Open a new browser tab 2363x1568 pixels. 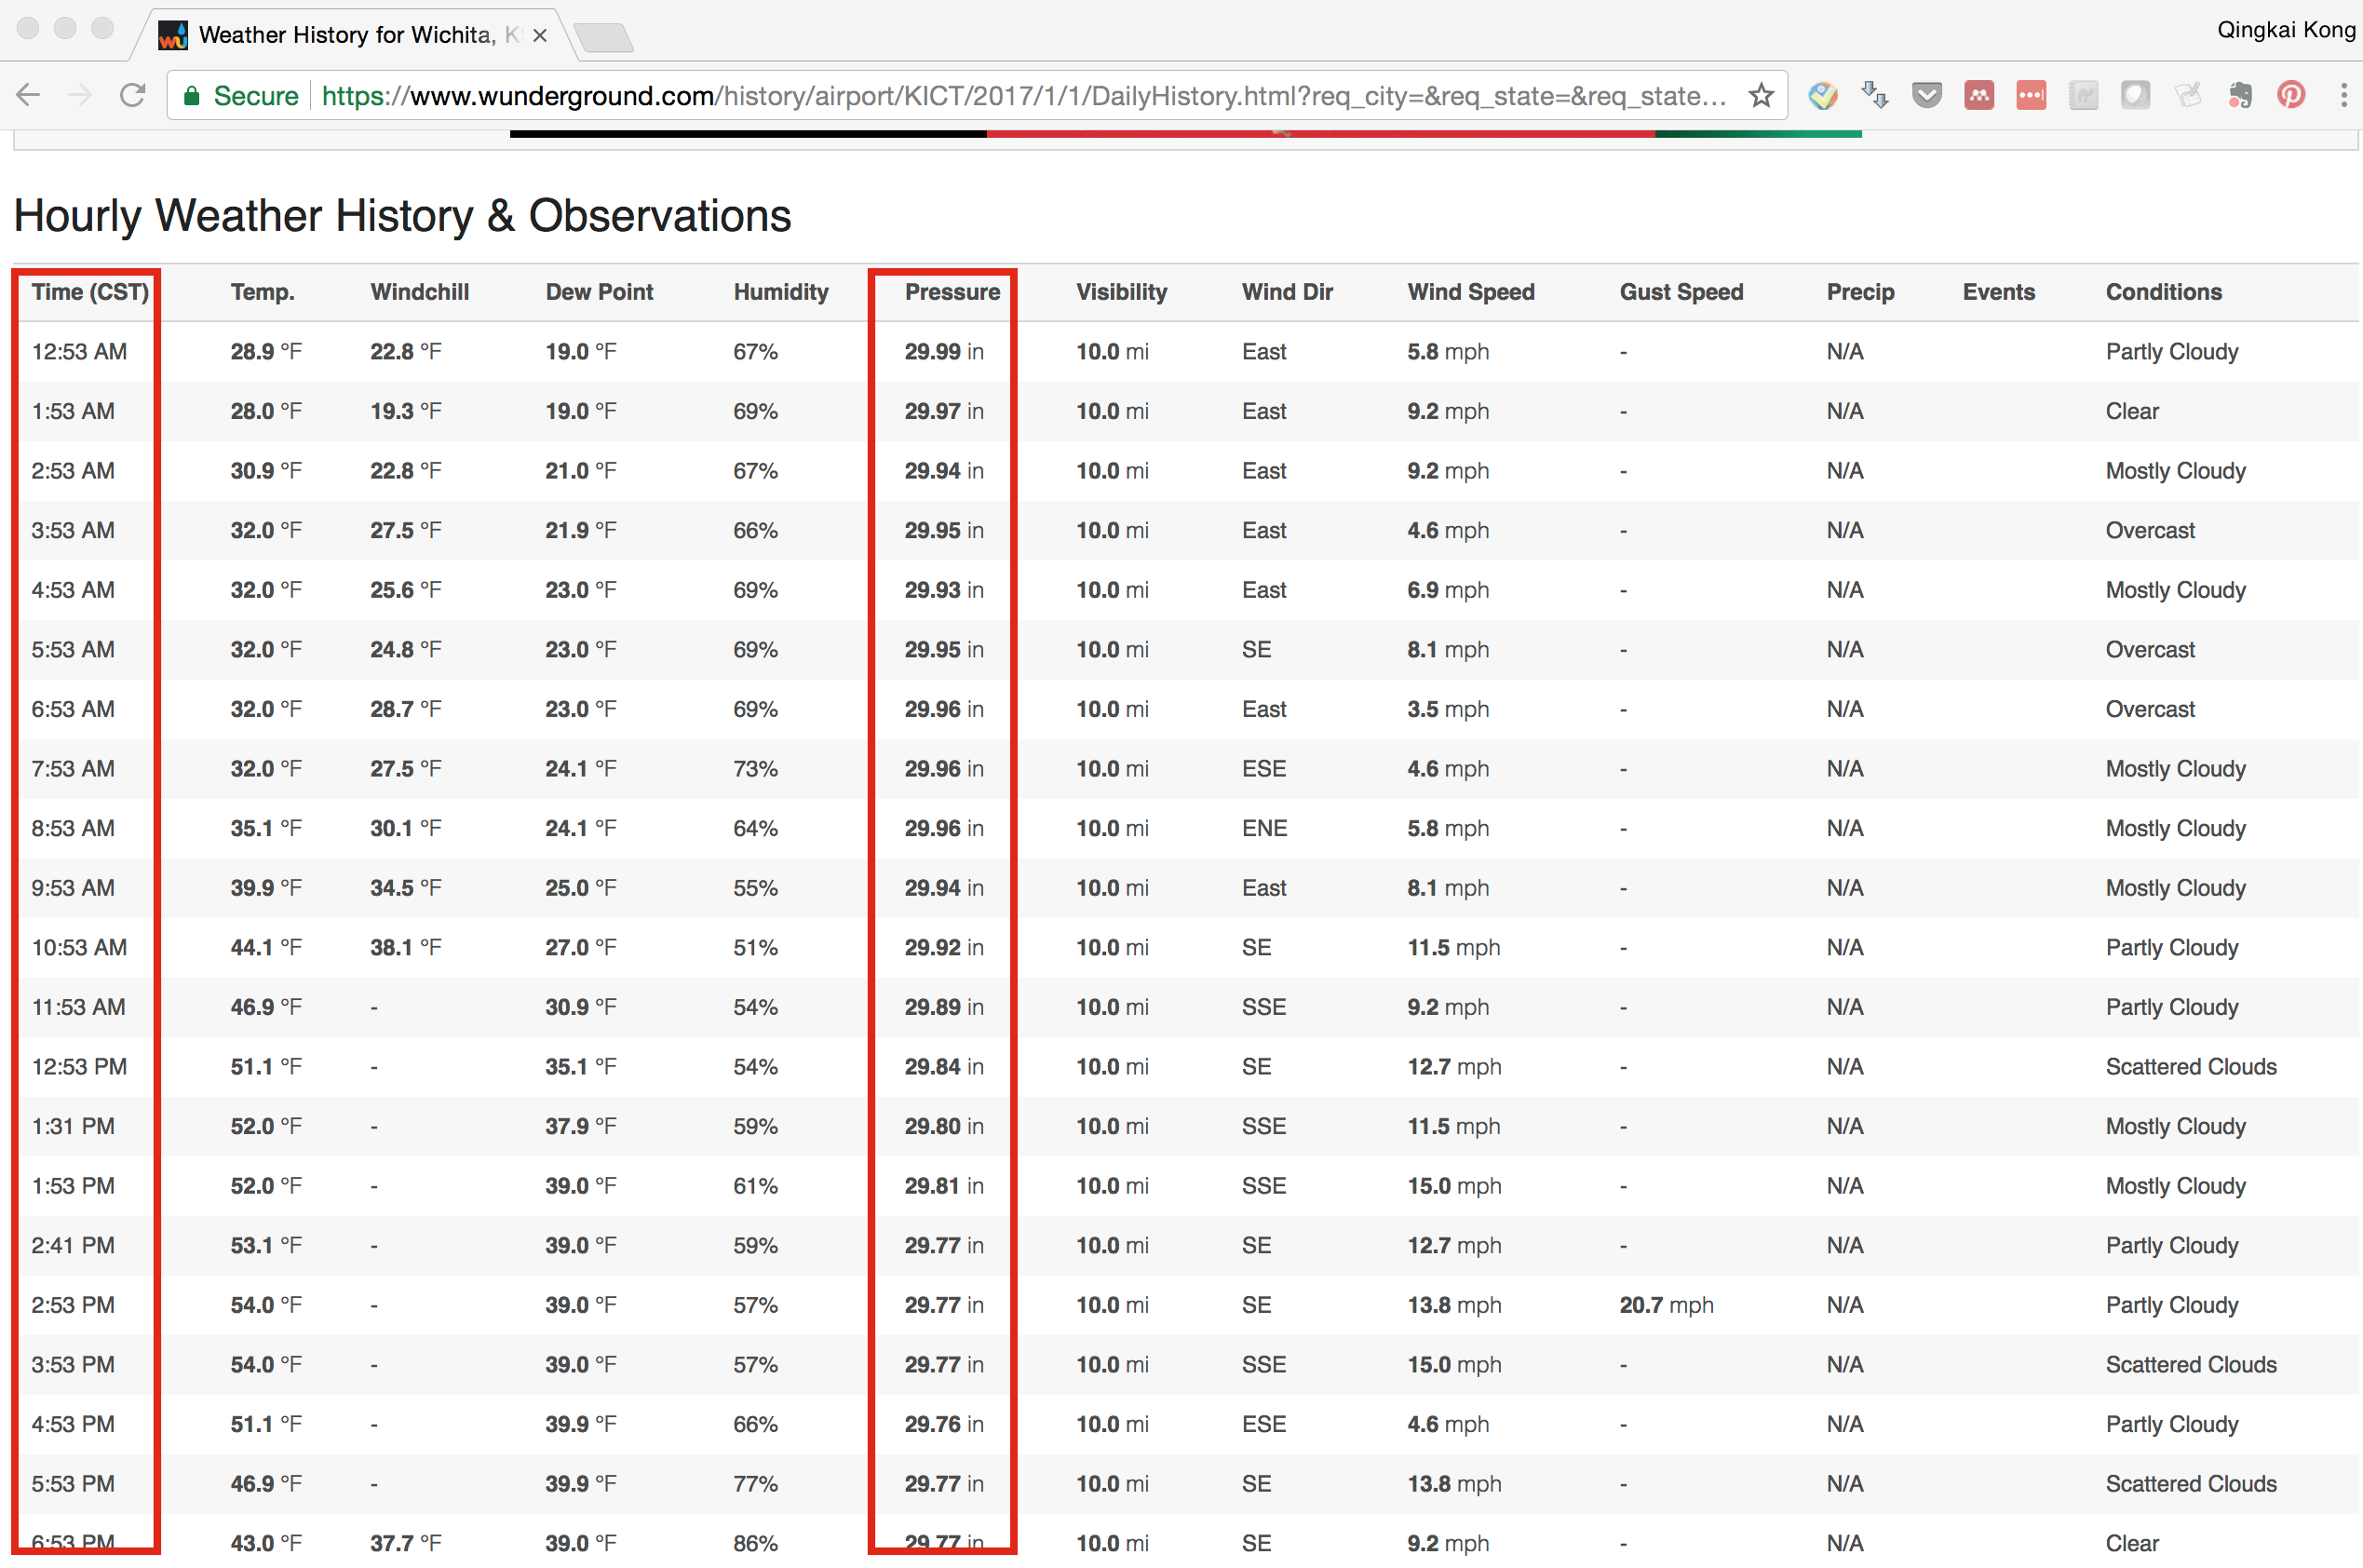[603, 38]
